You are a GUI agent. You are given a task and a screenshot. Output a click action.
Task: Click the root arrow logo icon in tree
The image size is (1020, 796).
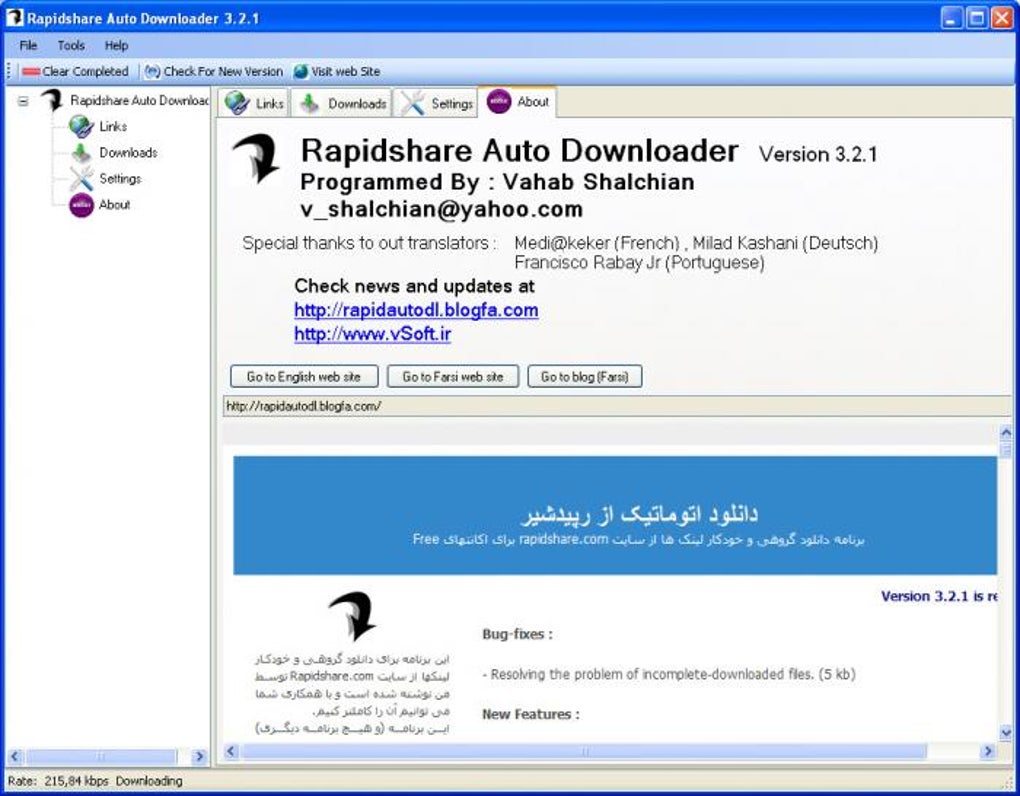pyautogui.click(x=52, y=101)
